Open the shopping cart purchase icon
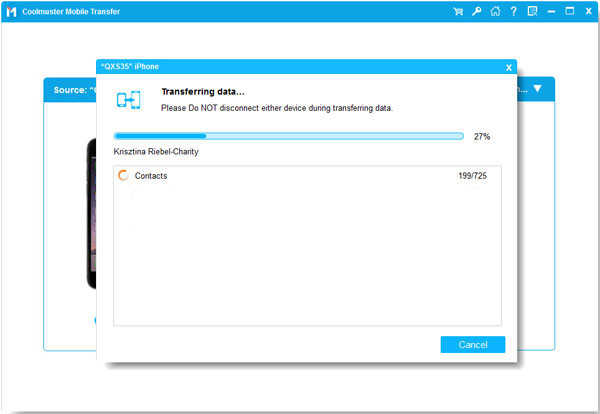Image resolution: width=600 pixels, height=414 pixels. coord(458,11)
